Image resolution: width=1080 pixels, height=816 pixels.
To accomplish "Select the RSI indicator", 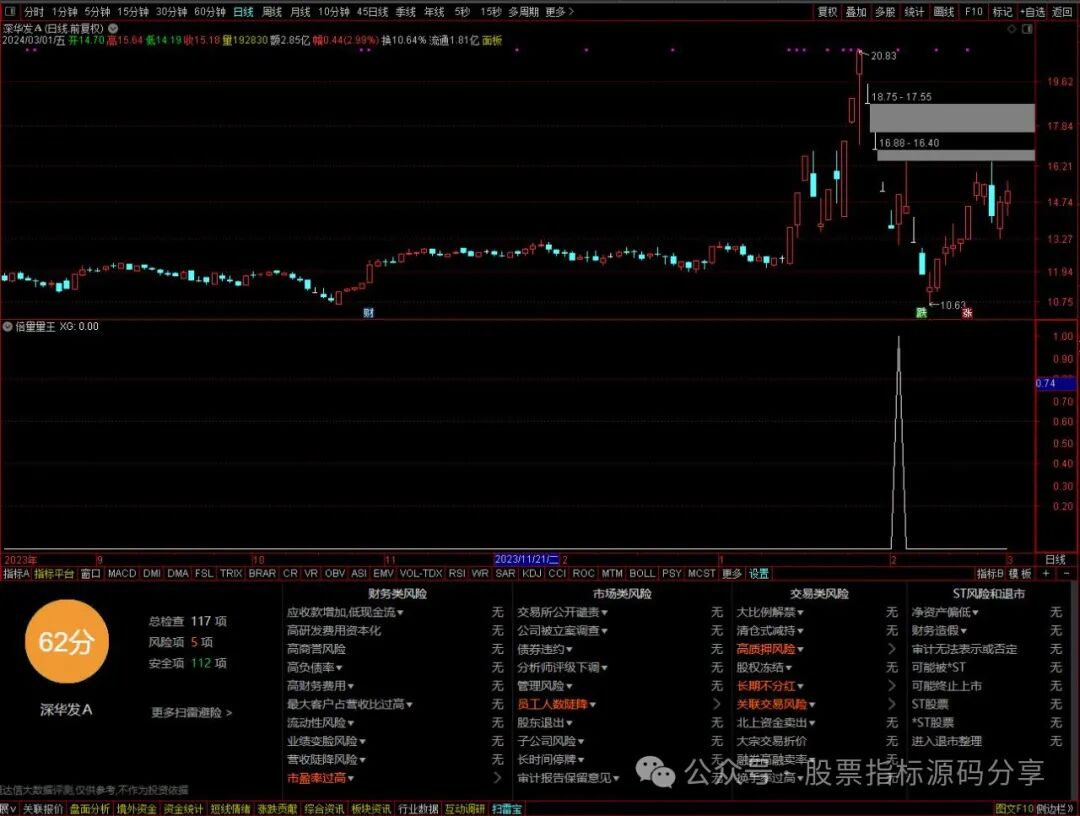I will (x=457, y=573).
